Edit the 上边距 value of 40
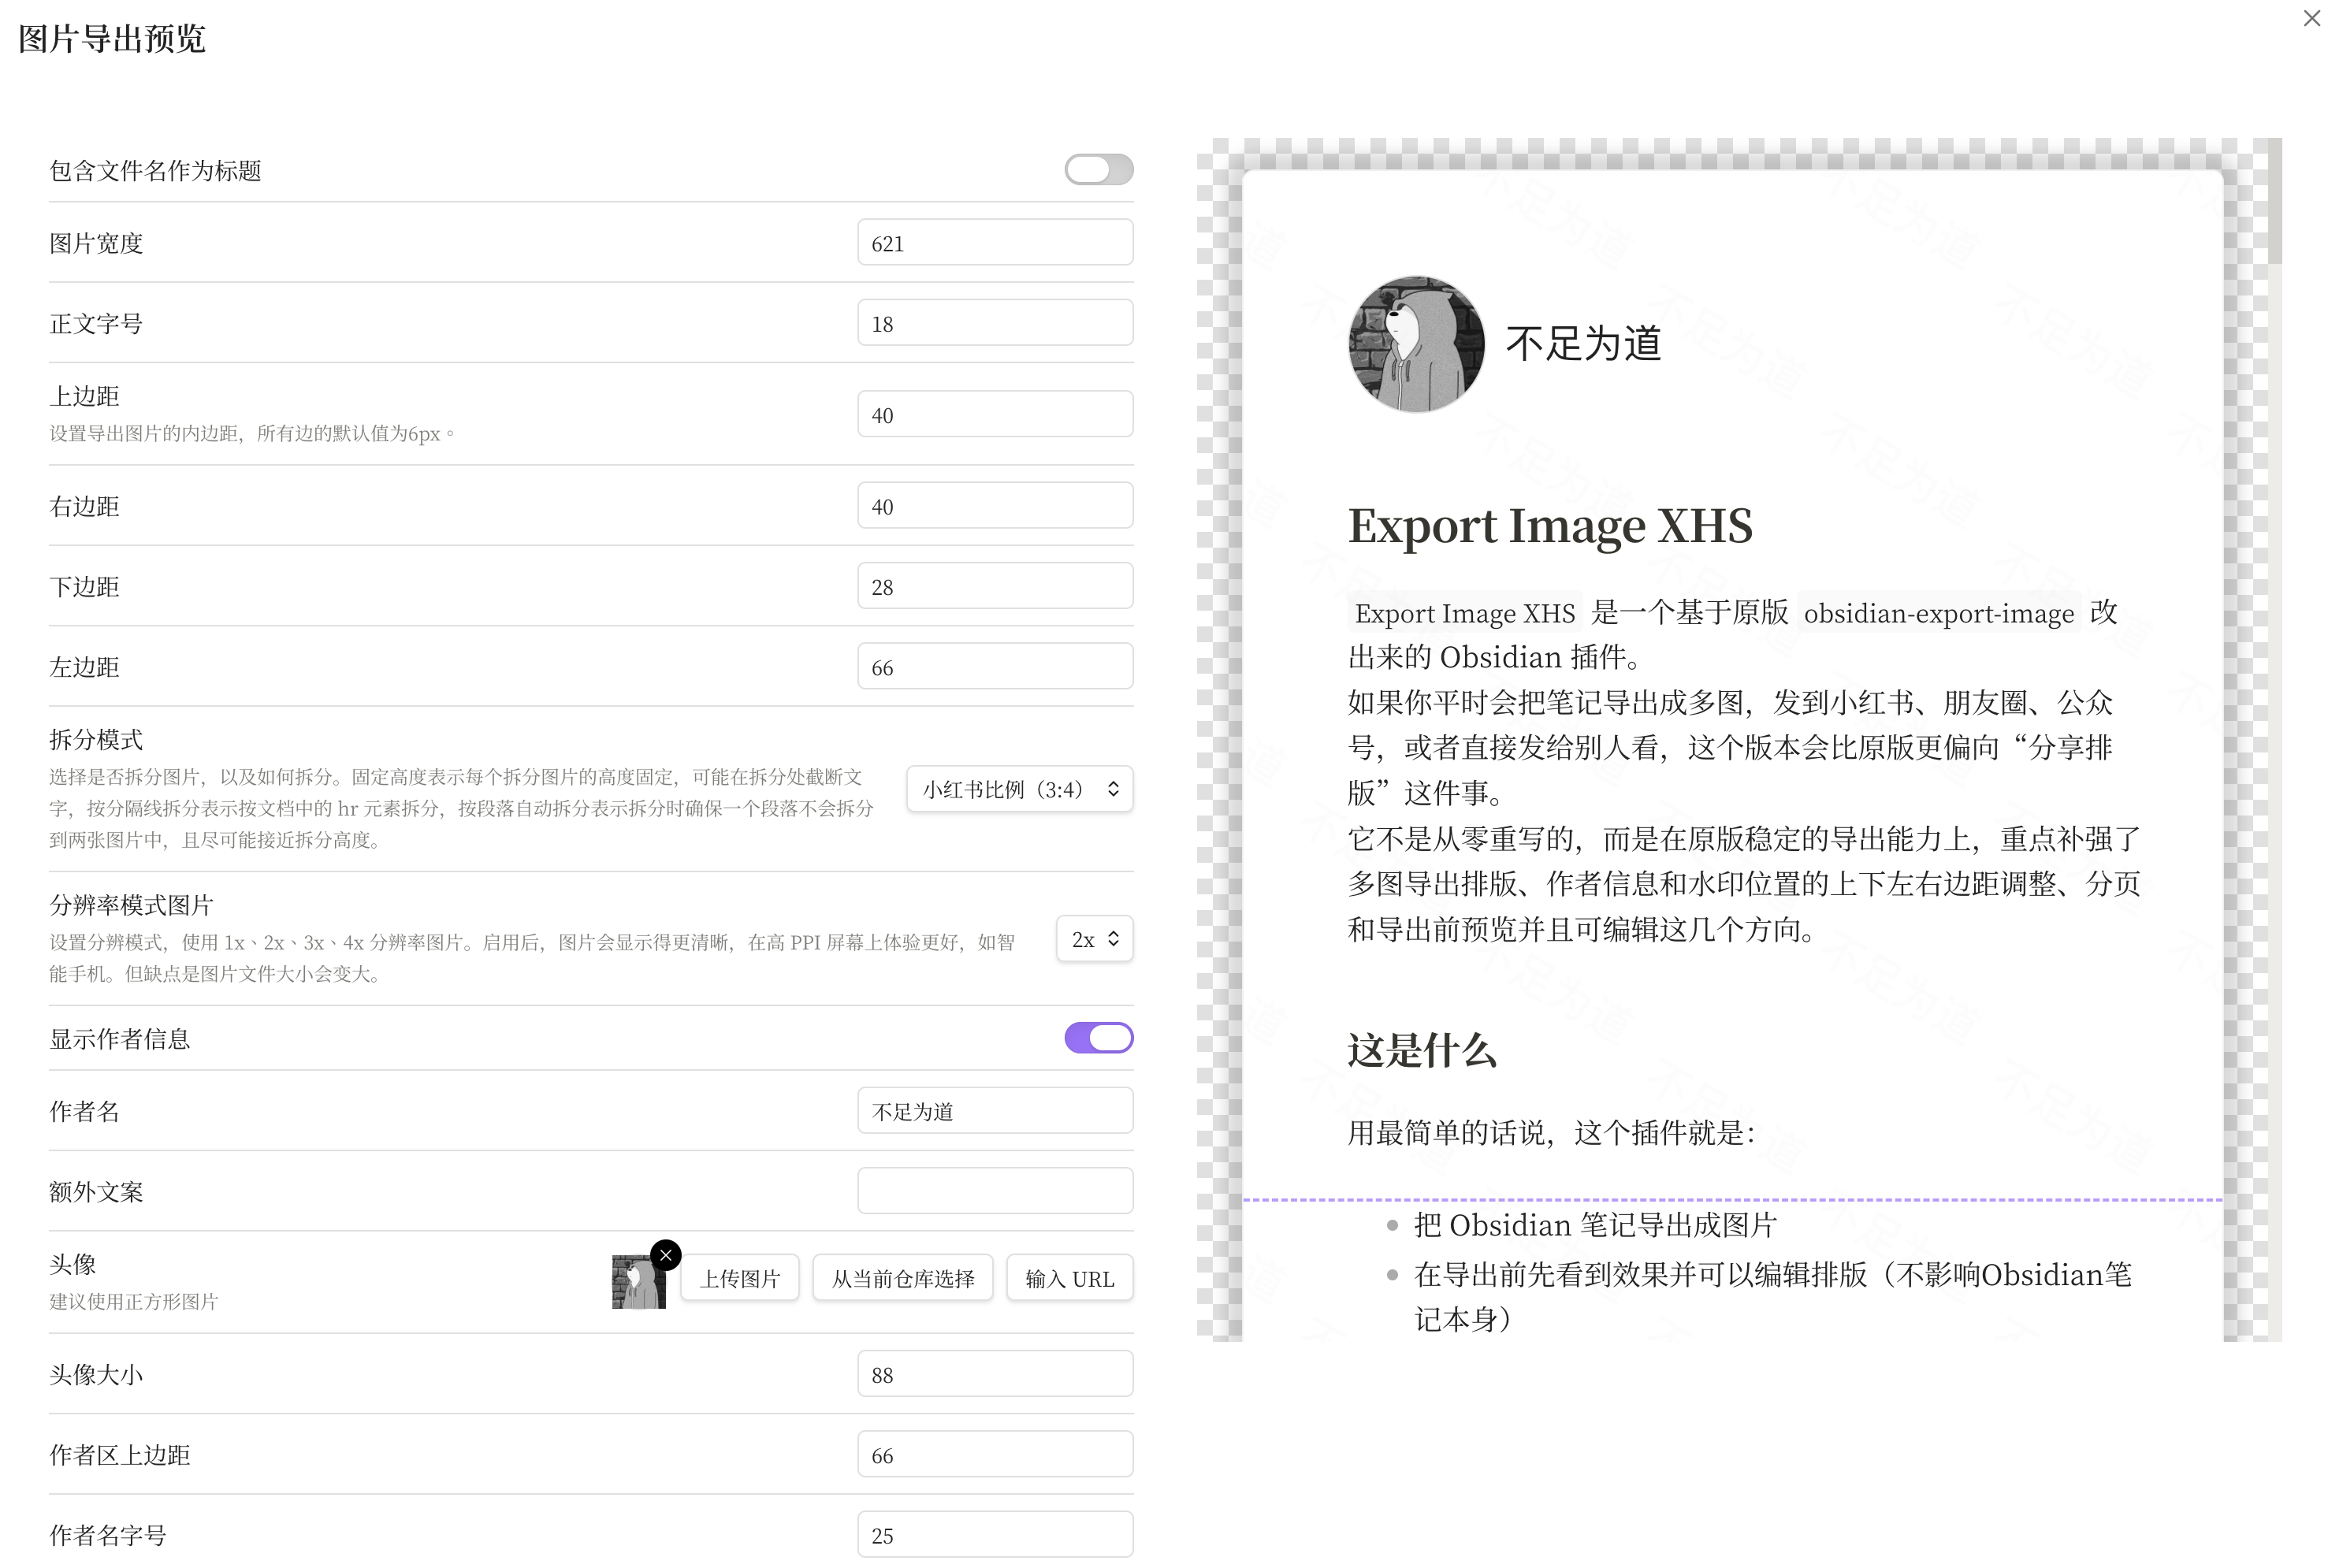This screenshot has width=2328, height=1568. [994, 413]
